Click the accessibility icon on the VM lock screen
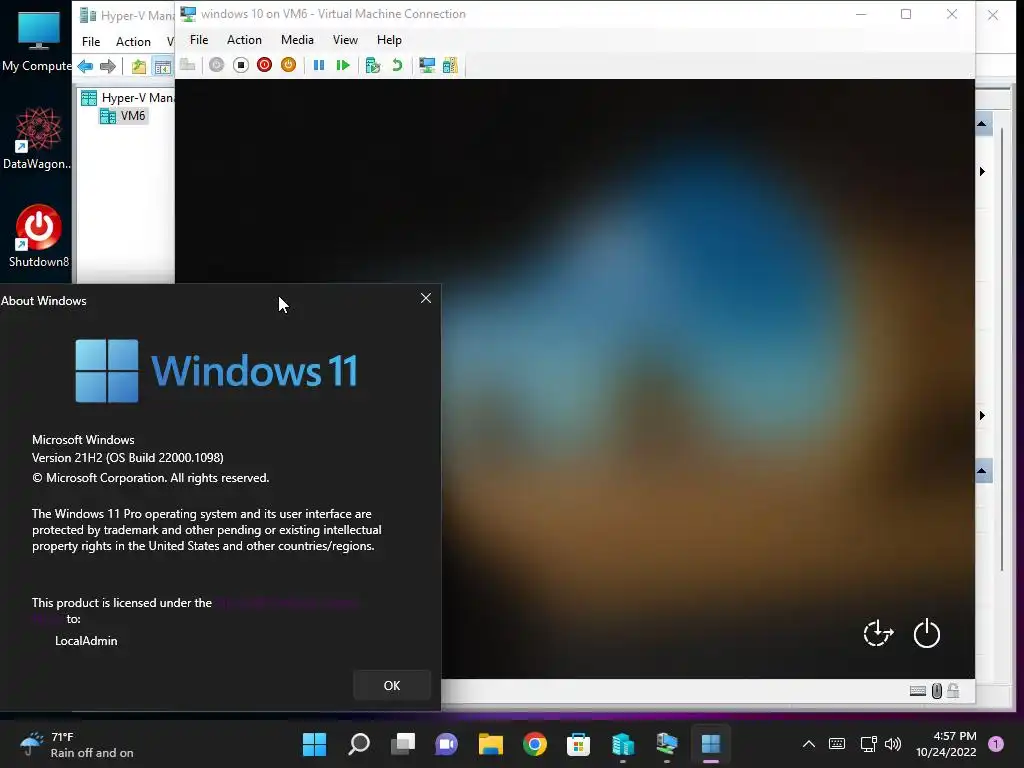 click(x=878, y=633)
